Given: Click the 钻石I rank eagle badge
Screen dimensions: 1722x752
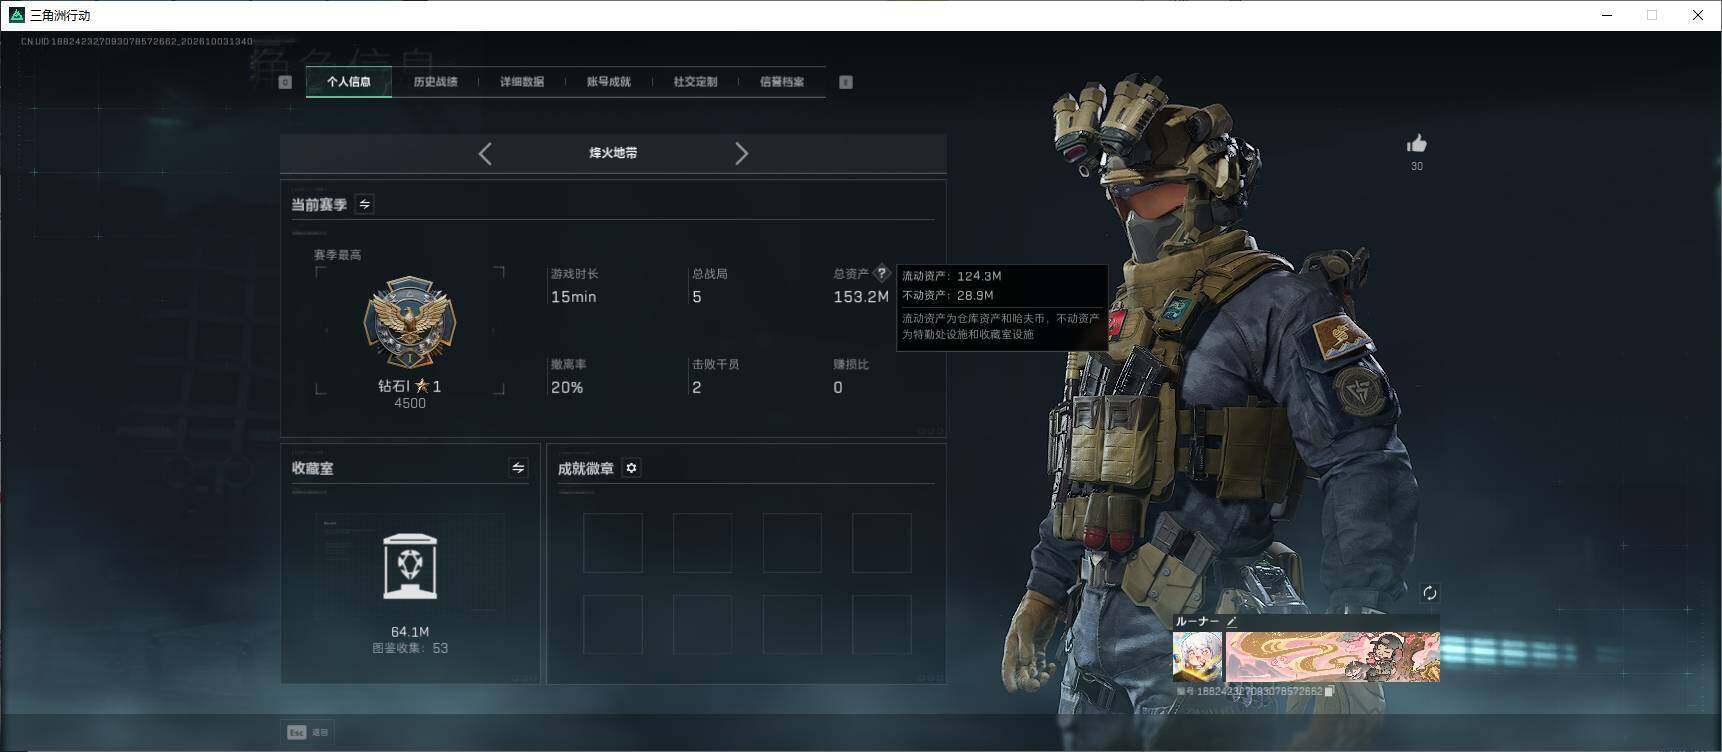Looking at the screenshot, I should click(409, 322).
